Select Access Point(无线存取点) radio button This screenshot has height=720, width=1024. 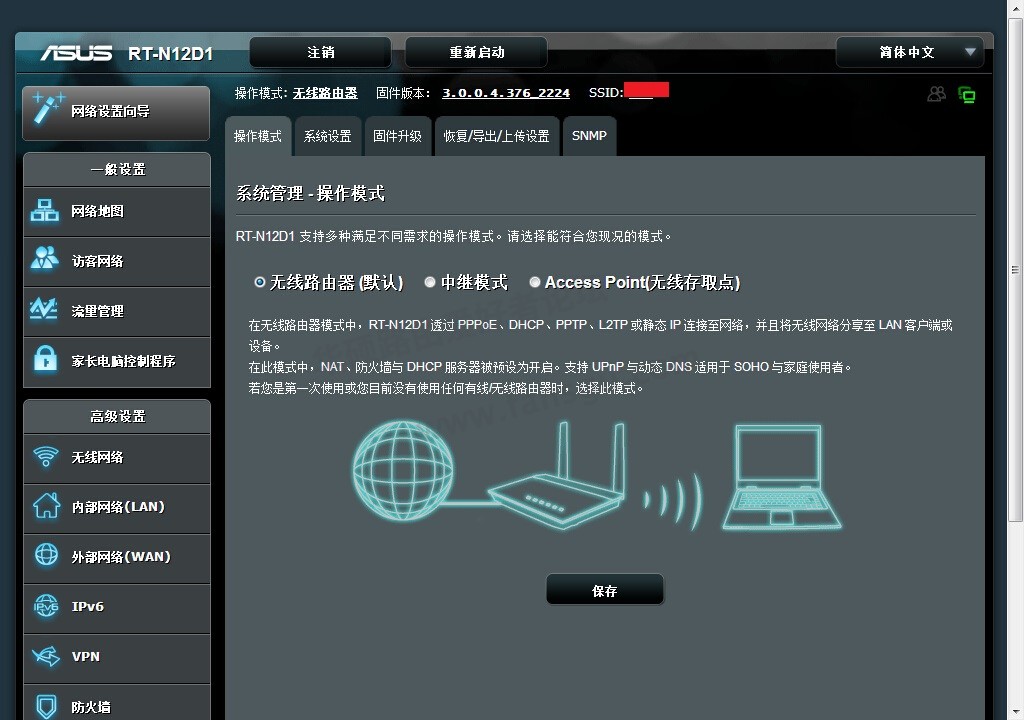click(535, 282)
